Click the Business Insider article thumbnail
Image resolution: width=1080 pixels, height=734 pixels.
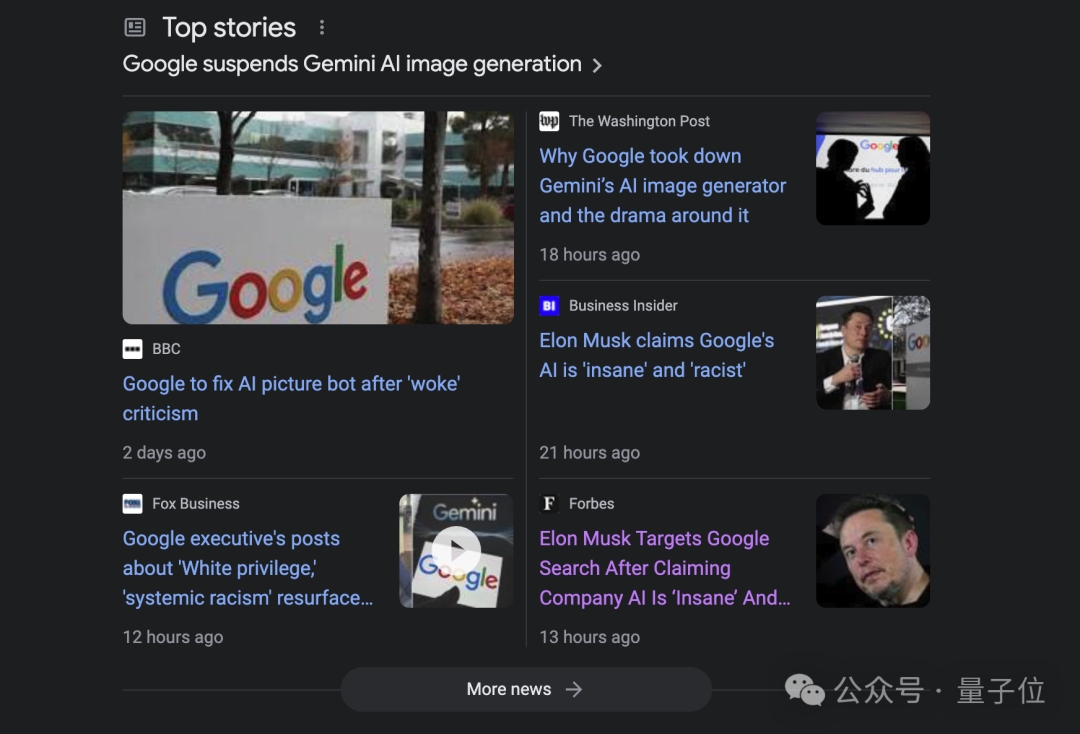[872, 353]
